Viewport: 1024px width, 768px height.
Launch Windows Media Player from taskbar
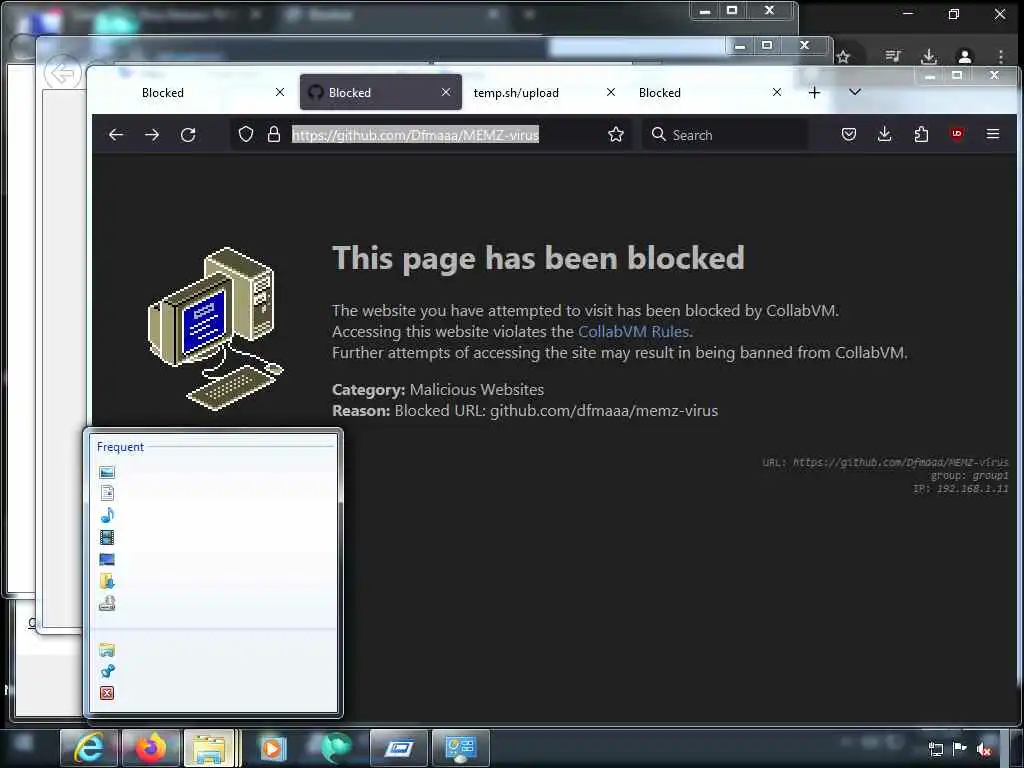pyautogui.click(x=273, y=748)
